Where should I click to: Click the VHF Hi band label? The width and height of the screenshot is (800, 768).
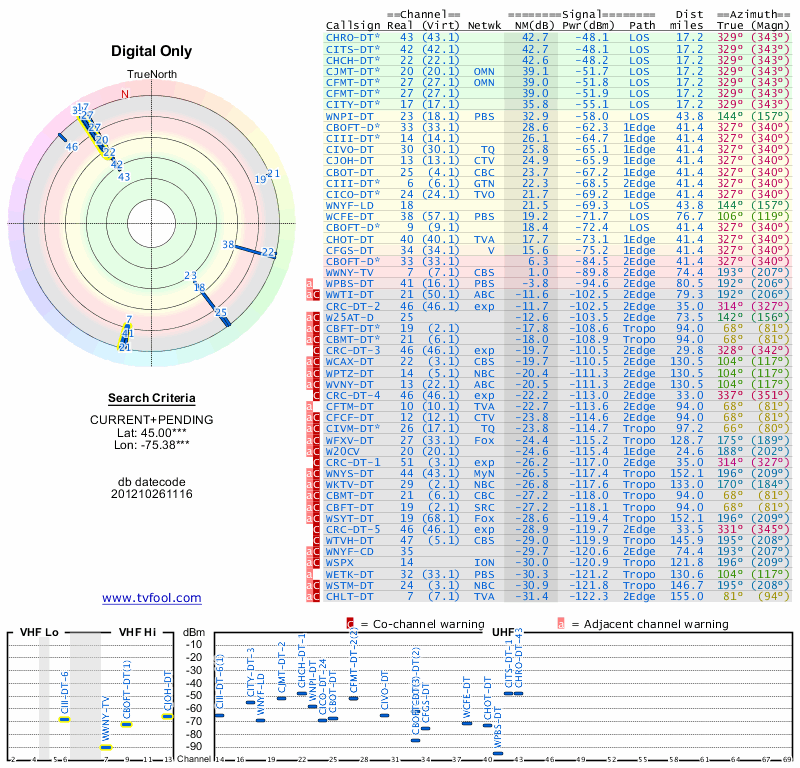pyautogui.click(x=138, y=632)
